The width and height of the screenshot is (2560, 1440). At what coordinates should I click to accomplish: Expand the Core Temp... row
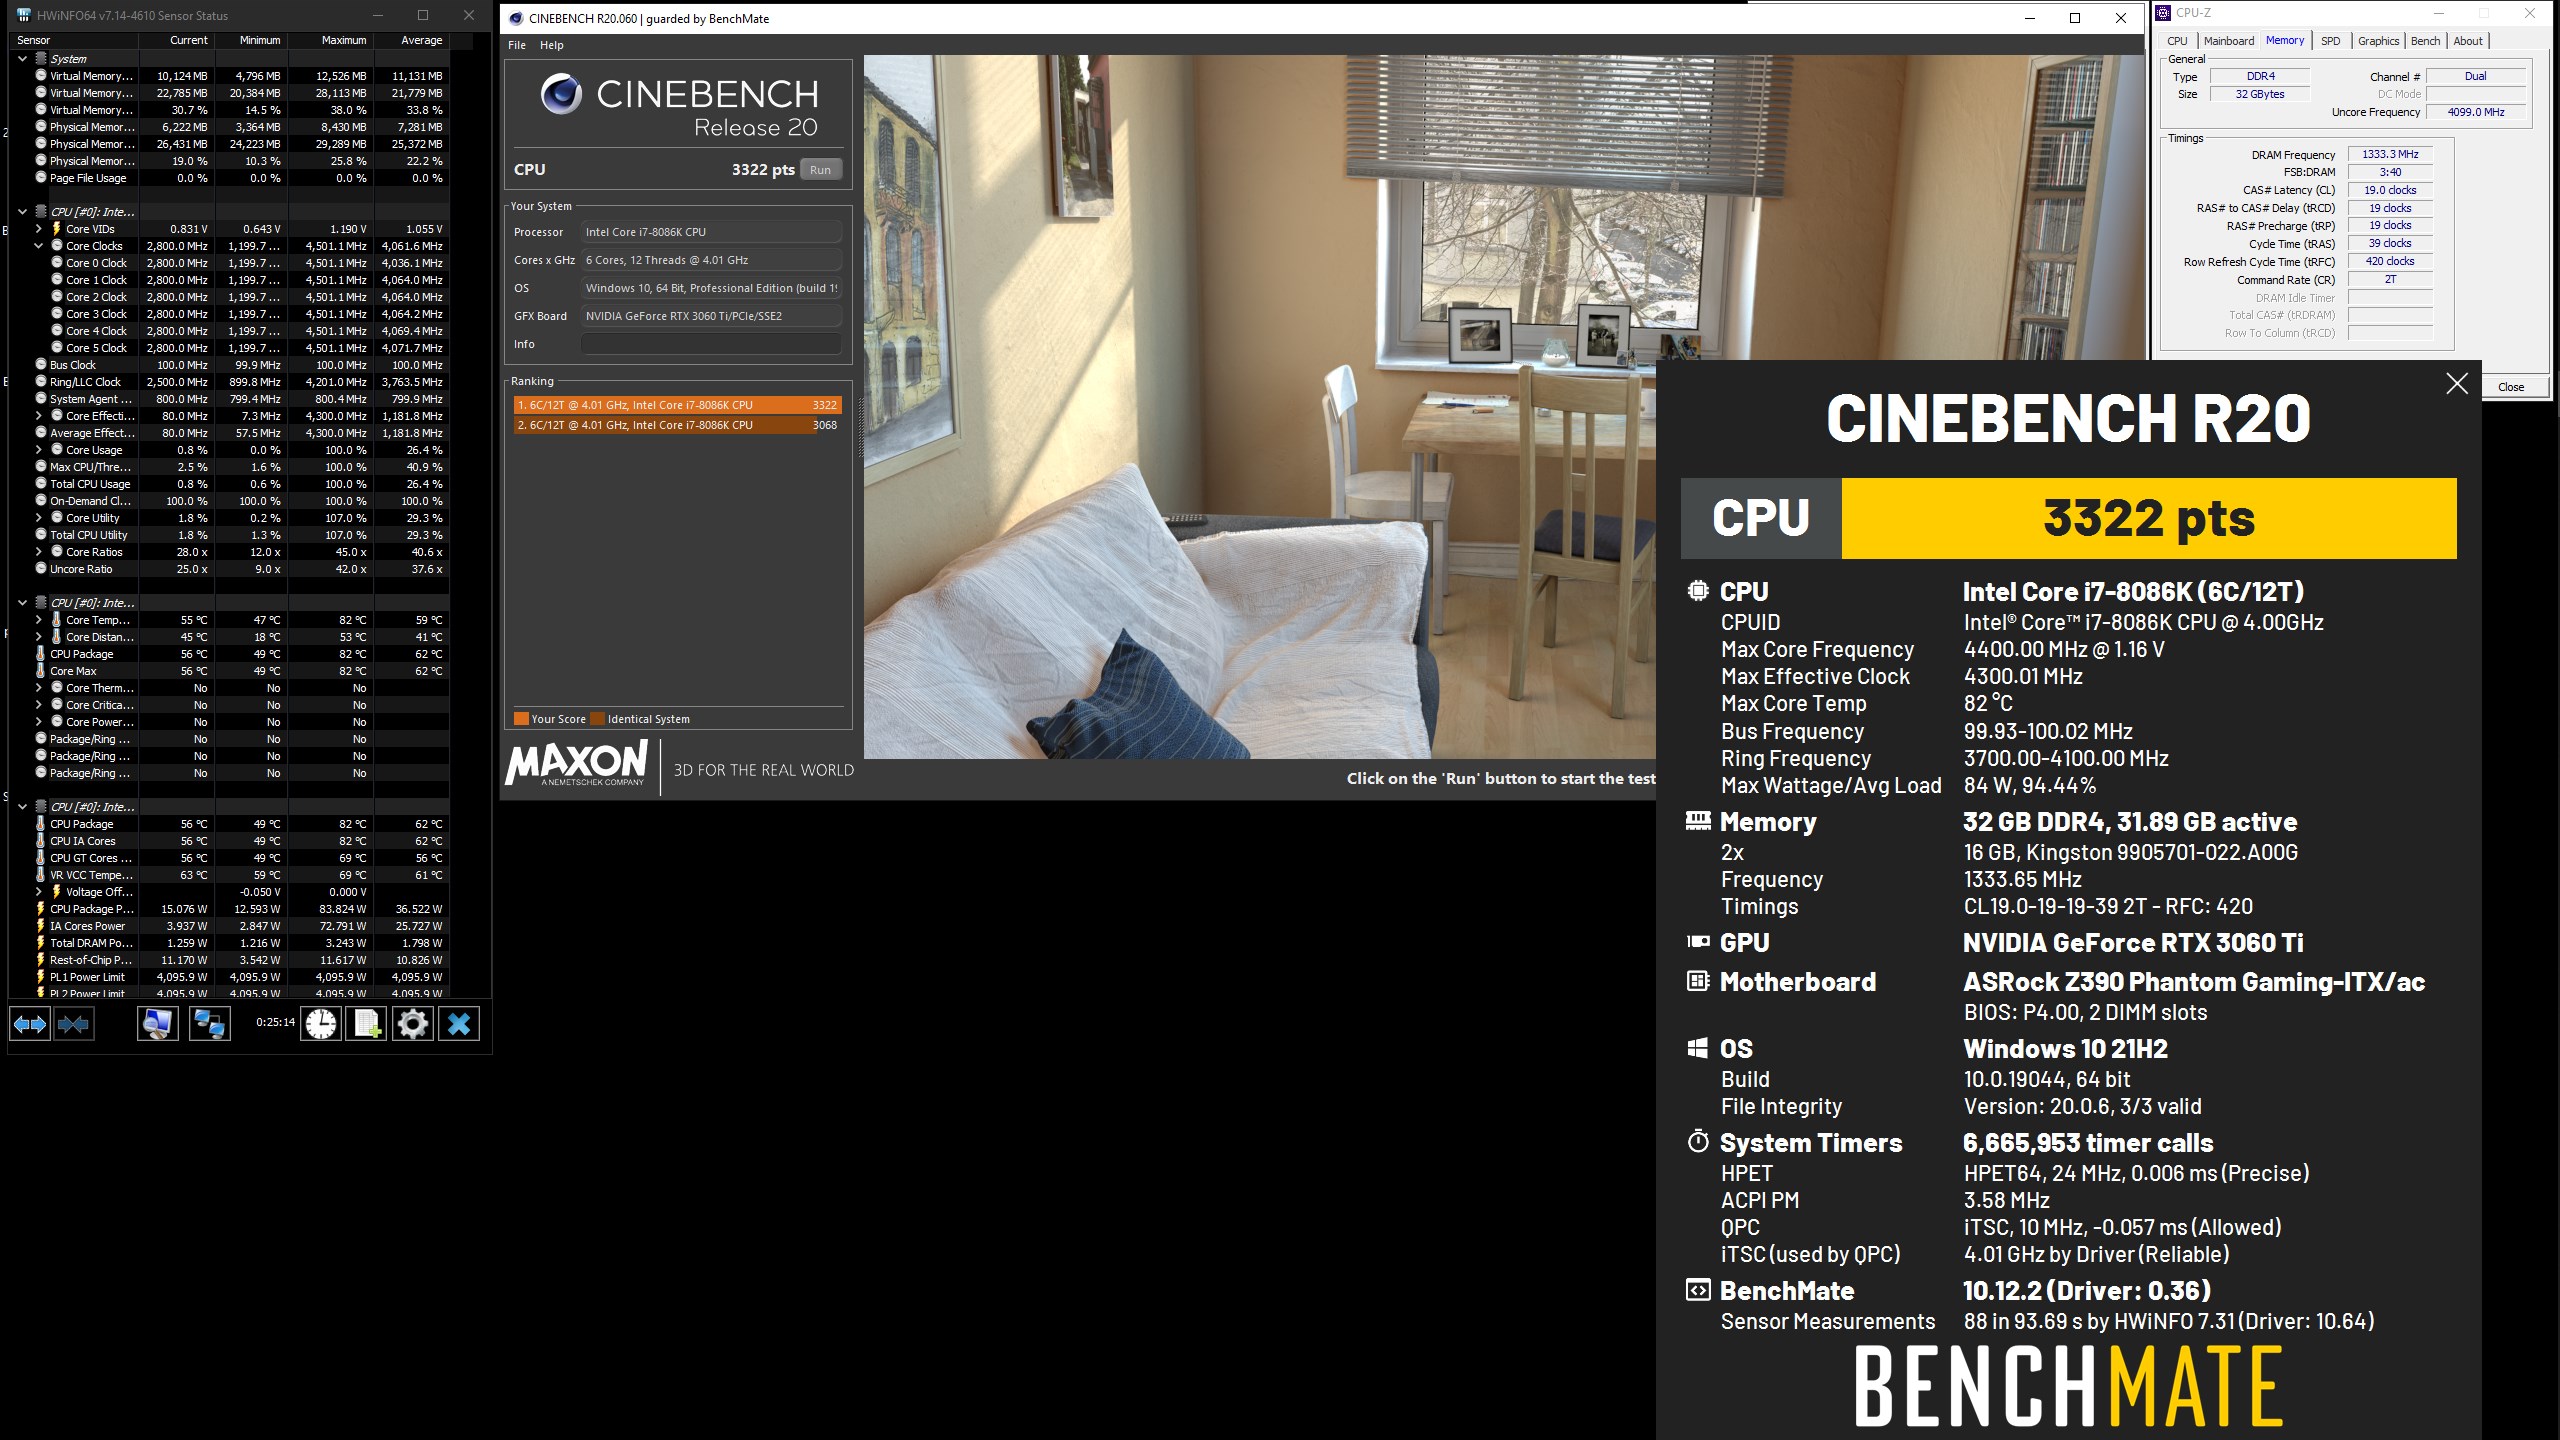[39, 620]
